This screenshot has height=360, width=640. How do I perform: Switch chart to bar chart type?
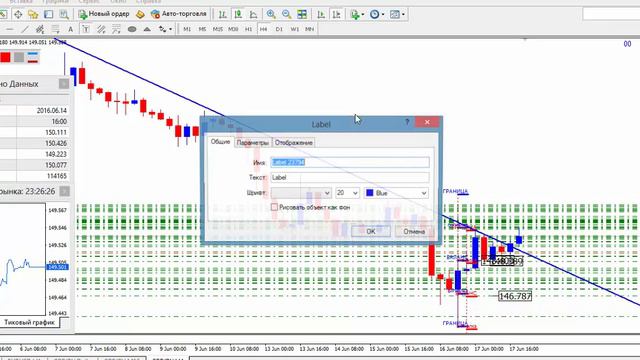tap(222, 14)
